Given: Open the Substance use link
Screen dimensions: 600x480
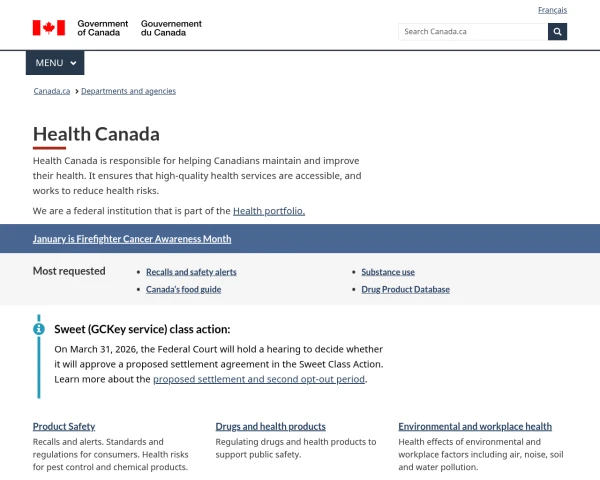Looking at the screenshot, I should 388,272.
